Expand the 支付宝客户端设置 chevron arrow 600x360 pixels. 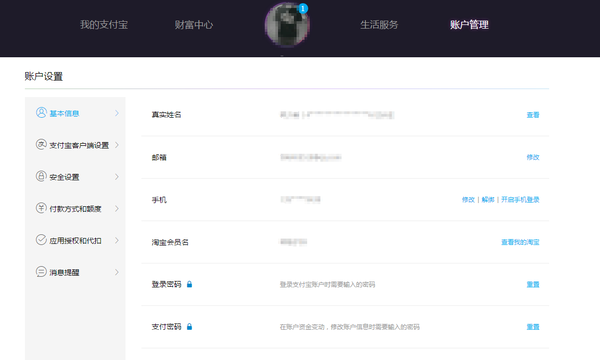click(x=117, y=145)
